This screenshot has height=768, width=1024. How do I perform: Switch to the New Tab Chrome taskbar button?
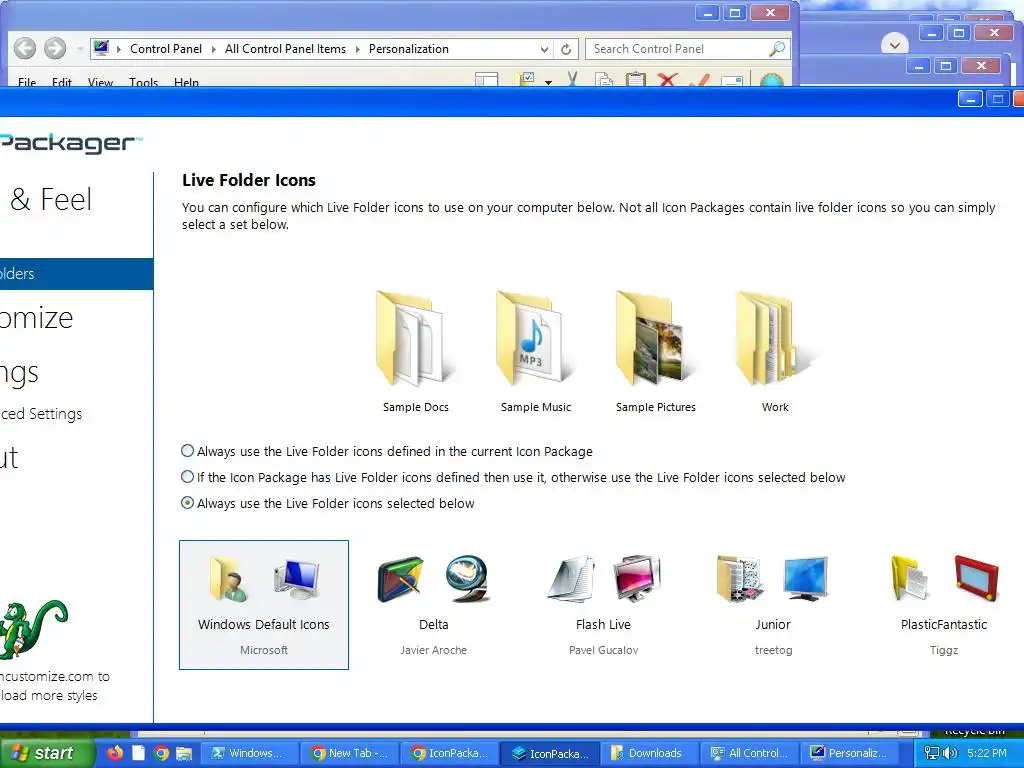pyautogui.click(x=351, y=753)
